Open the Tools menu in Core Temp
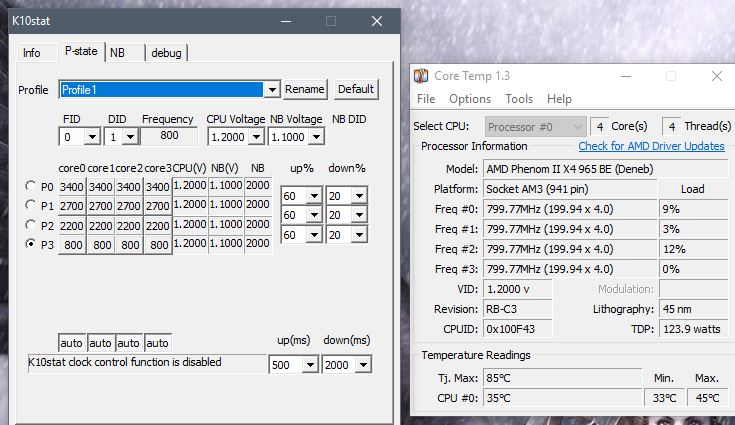The height and width of the screenshot is (425, 735). (x=519, y=99)
